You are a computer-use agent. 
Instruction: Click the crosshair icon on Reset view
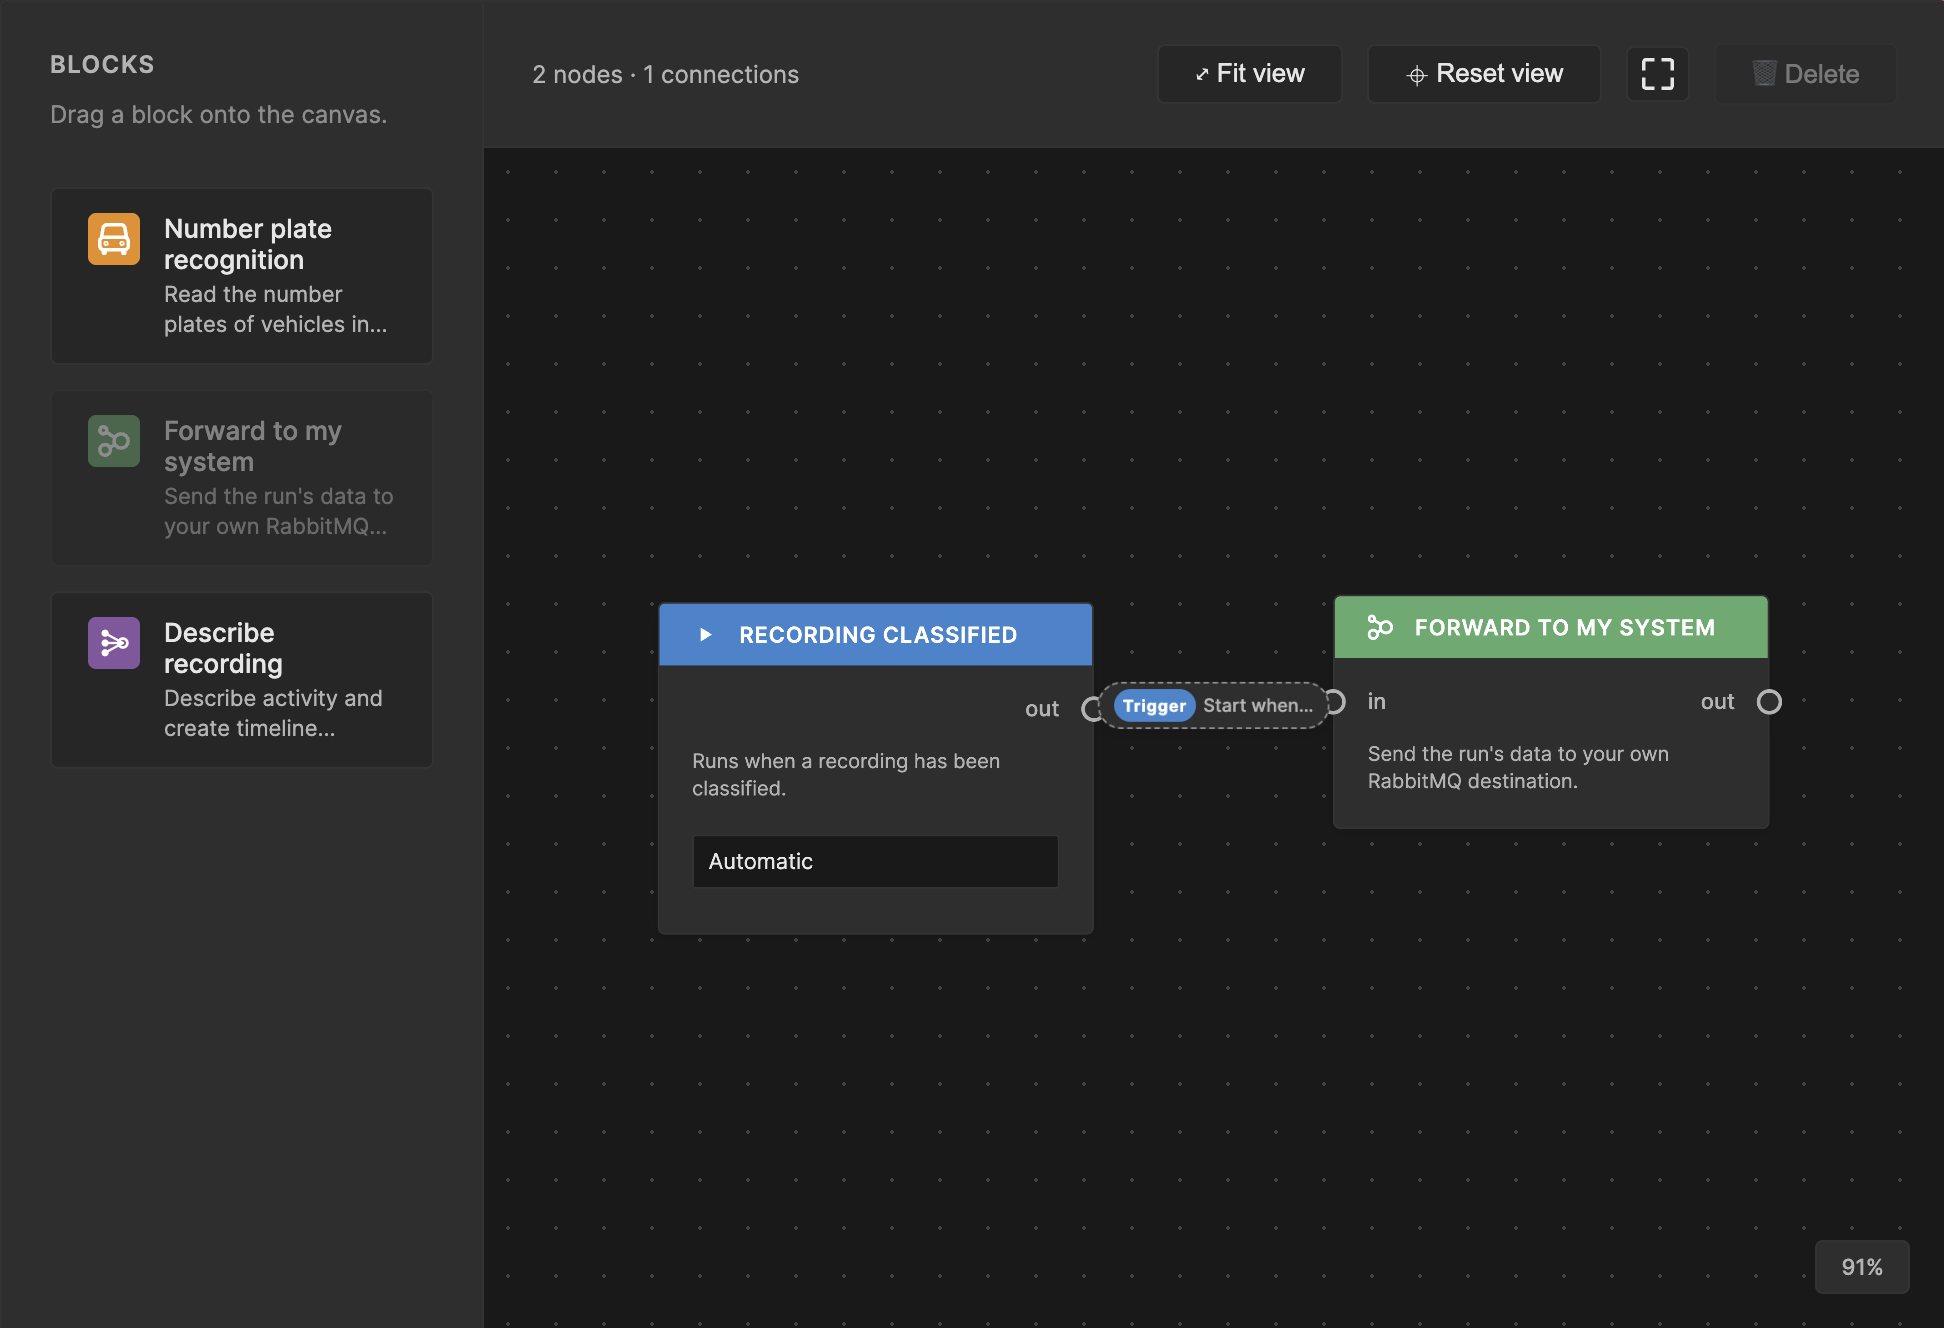point(1416,75)
